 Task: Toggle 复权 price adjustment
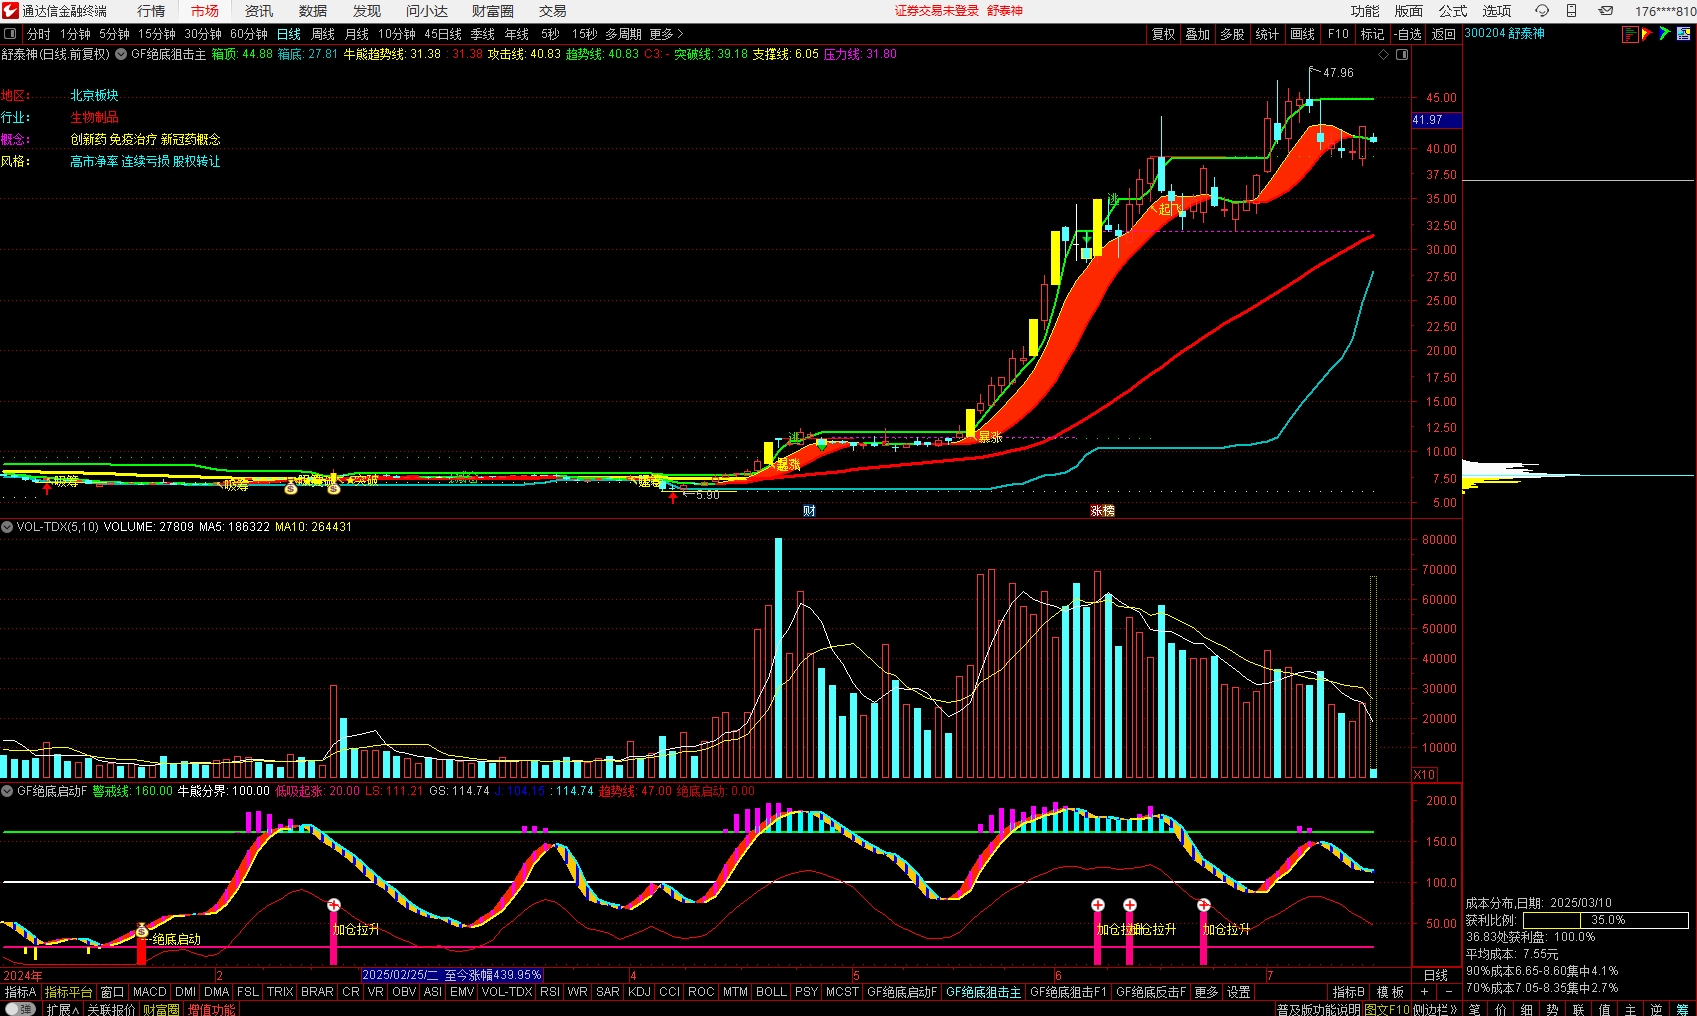1164,34
